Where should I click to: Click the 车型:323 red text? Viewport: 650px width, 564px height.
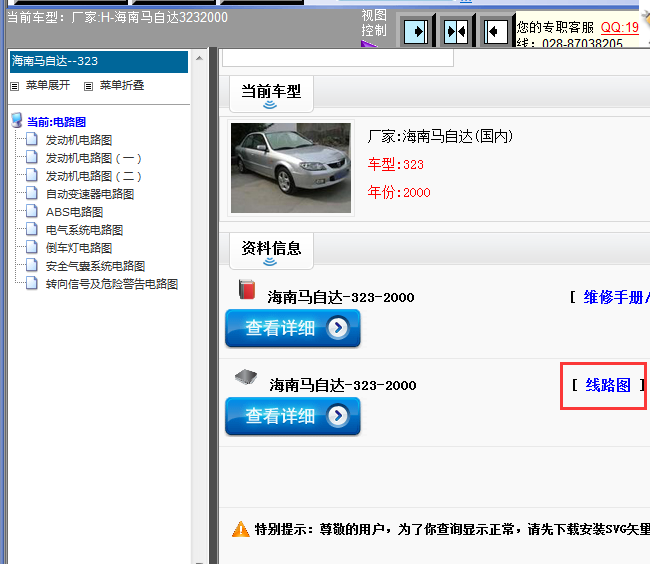coord(395,165)
